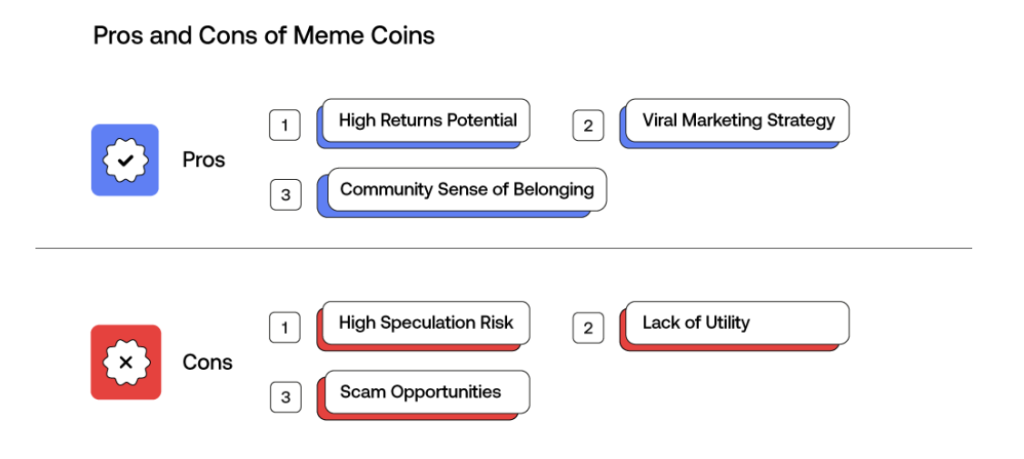
Task: Click the Pros section label
Action: point(204,160)
